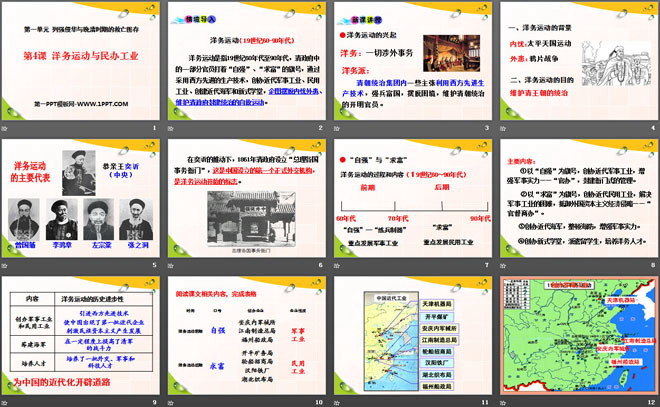Select slide 2 thumbnail with 情境导入 heading
This screenshot has height=407, width=660.
[x=247, y=61]
